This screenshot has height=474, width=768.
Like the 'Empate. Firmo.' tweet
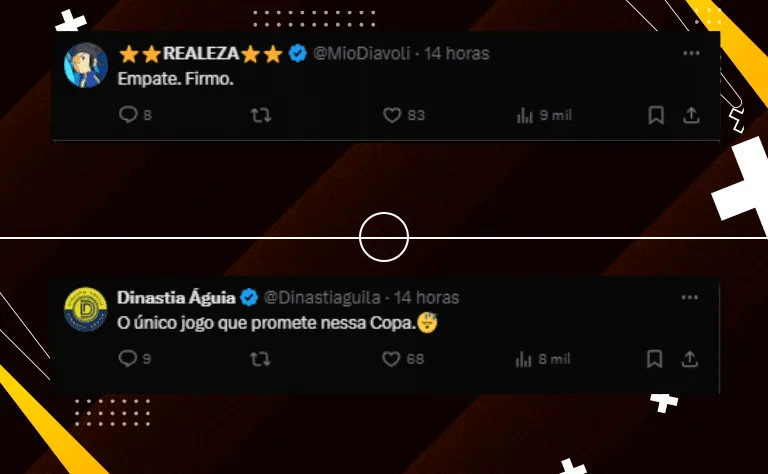point(393,115)
